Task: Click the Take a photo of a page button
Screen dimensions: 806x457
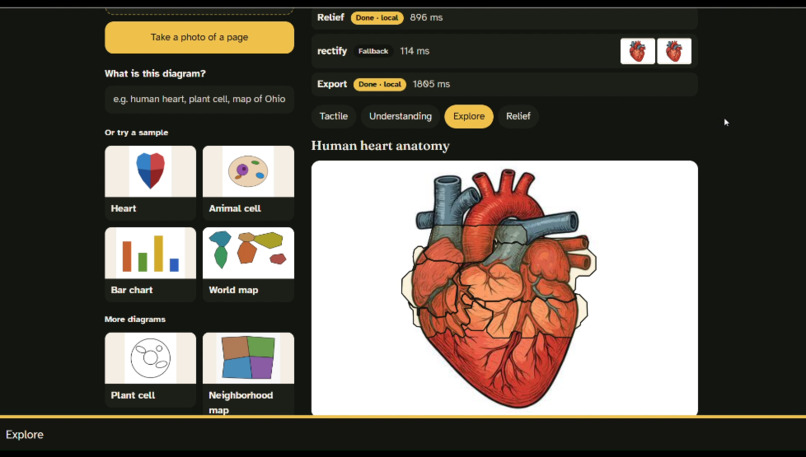Action: pos(199,37)
